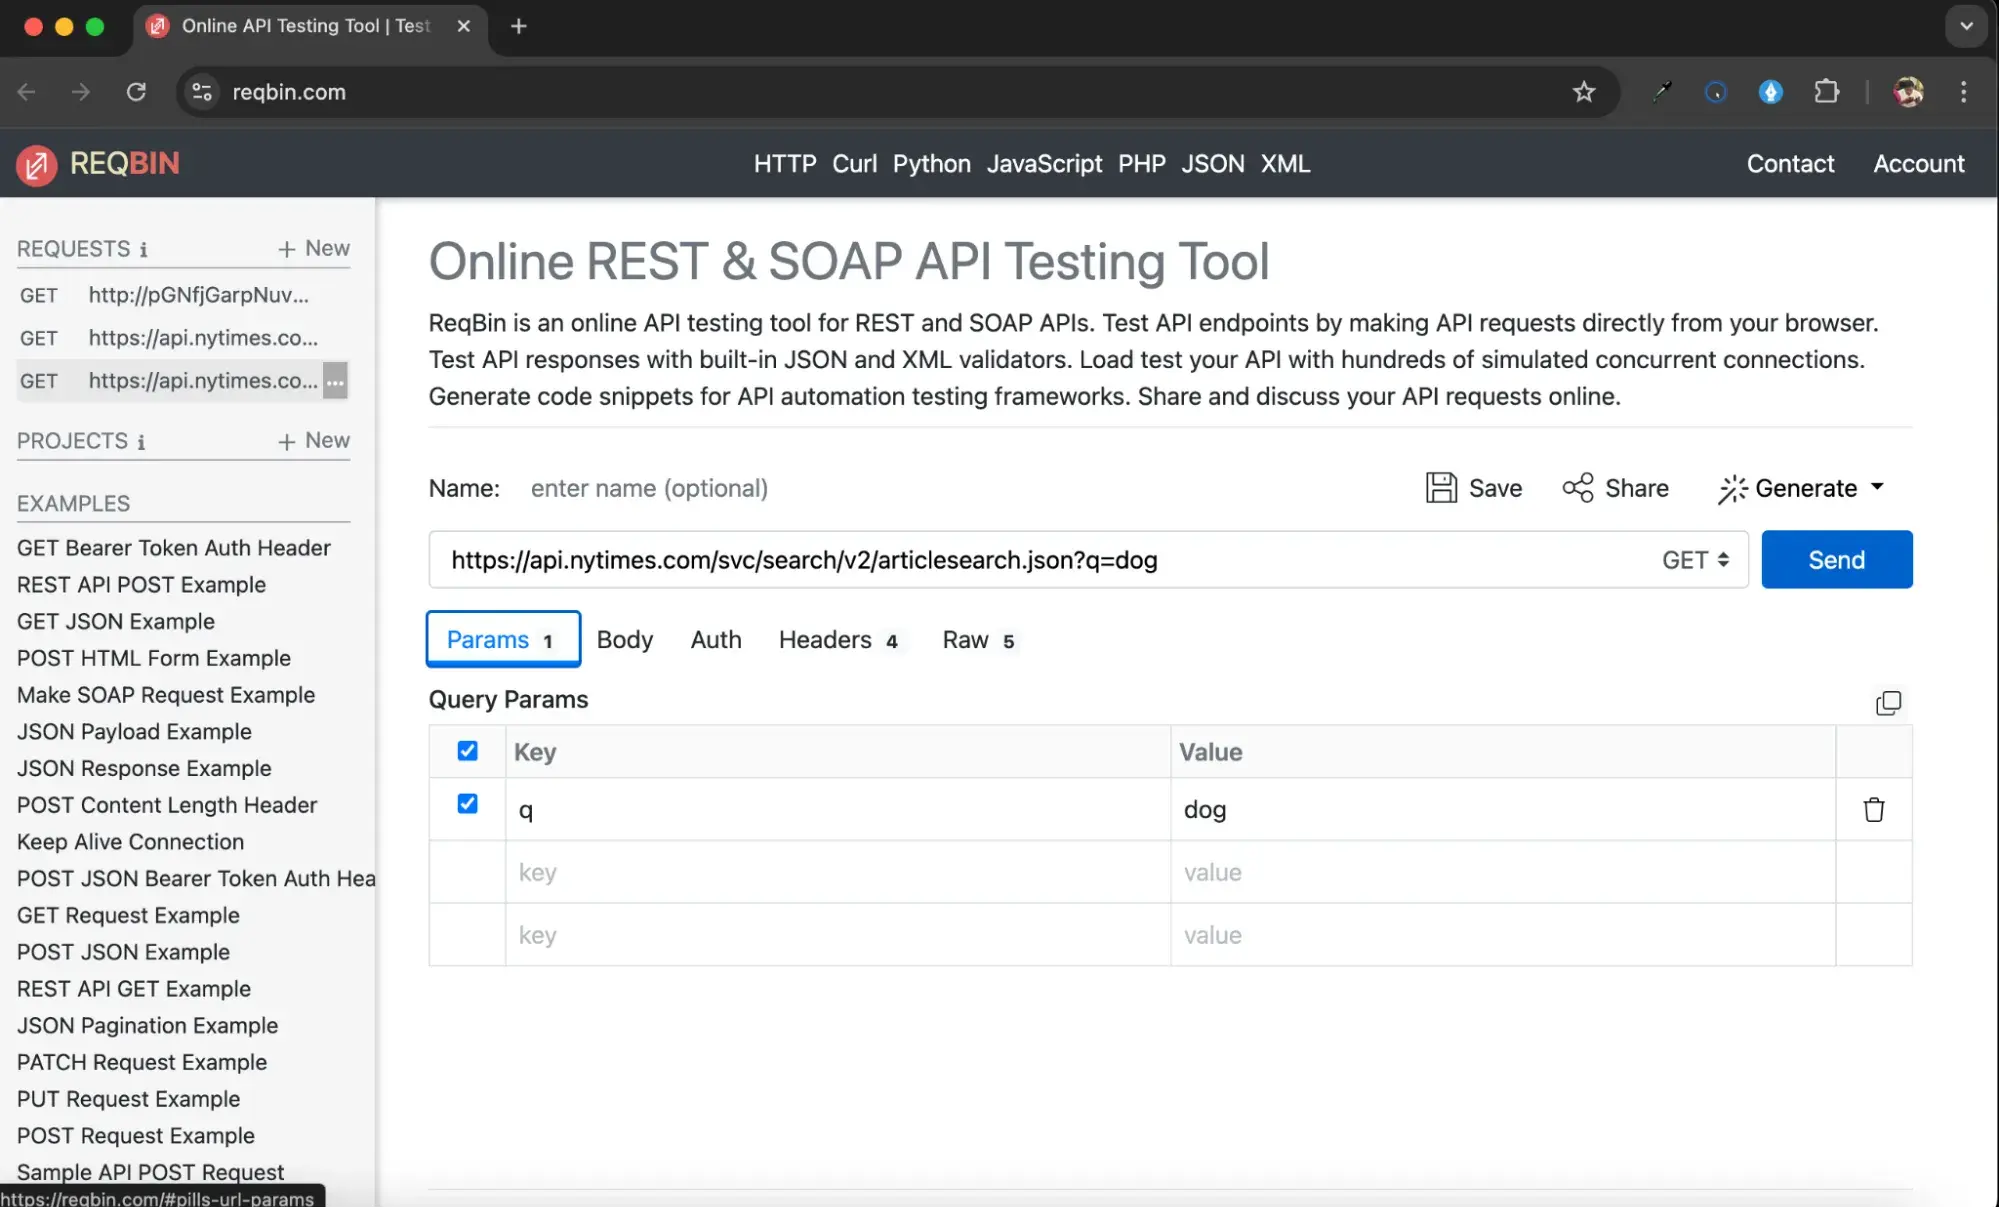
Task: Go back in browser history
Action: click(x=27, y=92)
